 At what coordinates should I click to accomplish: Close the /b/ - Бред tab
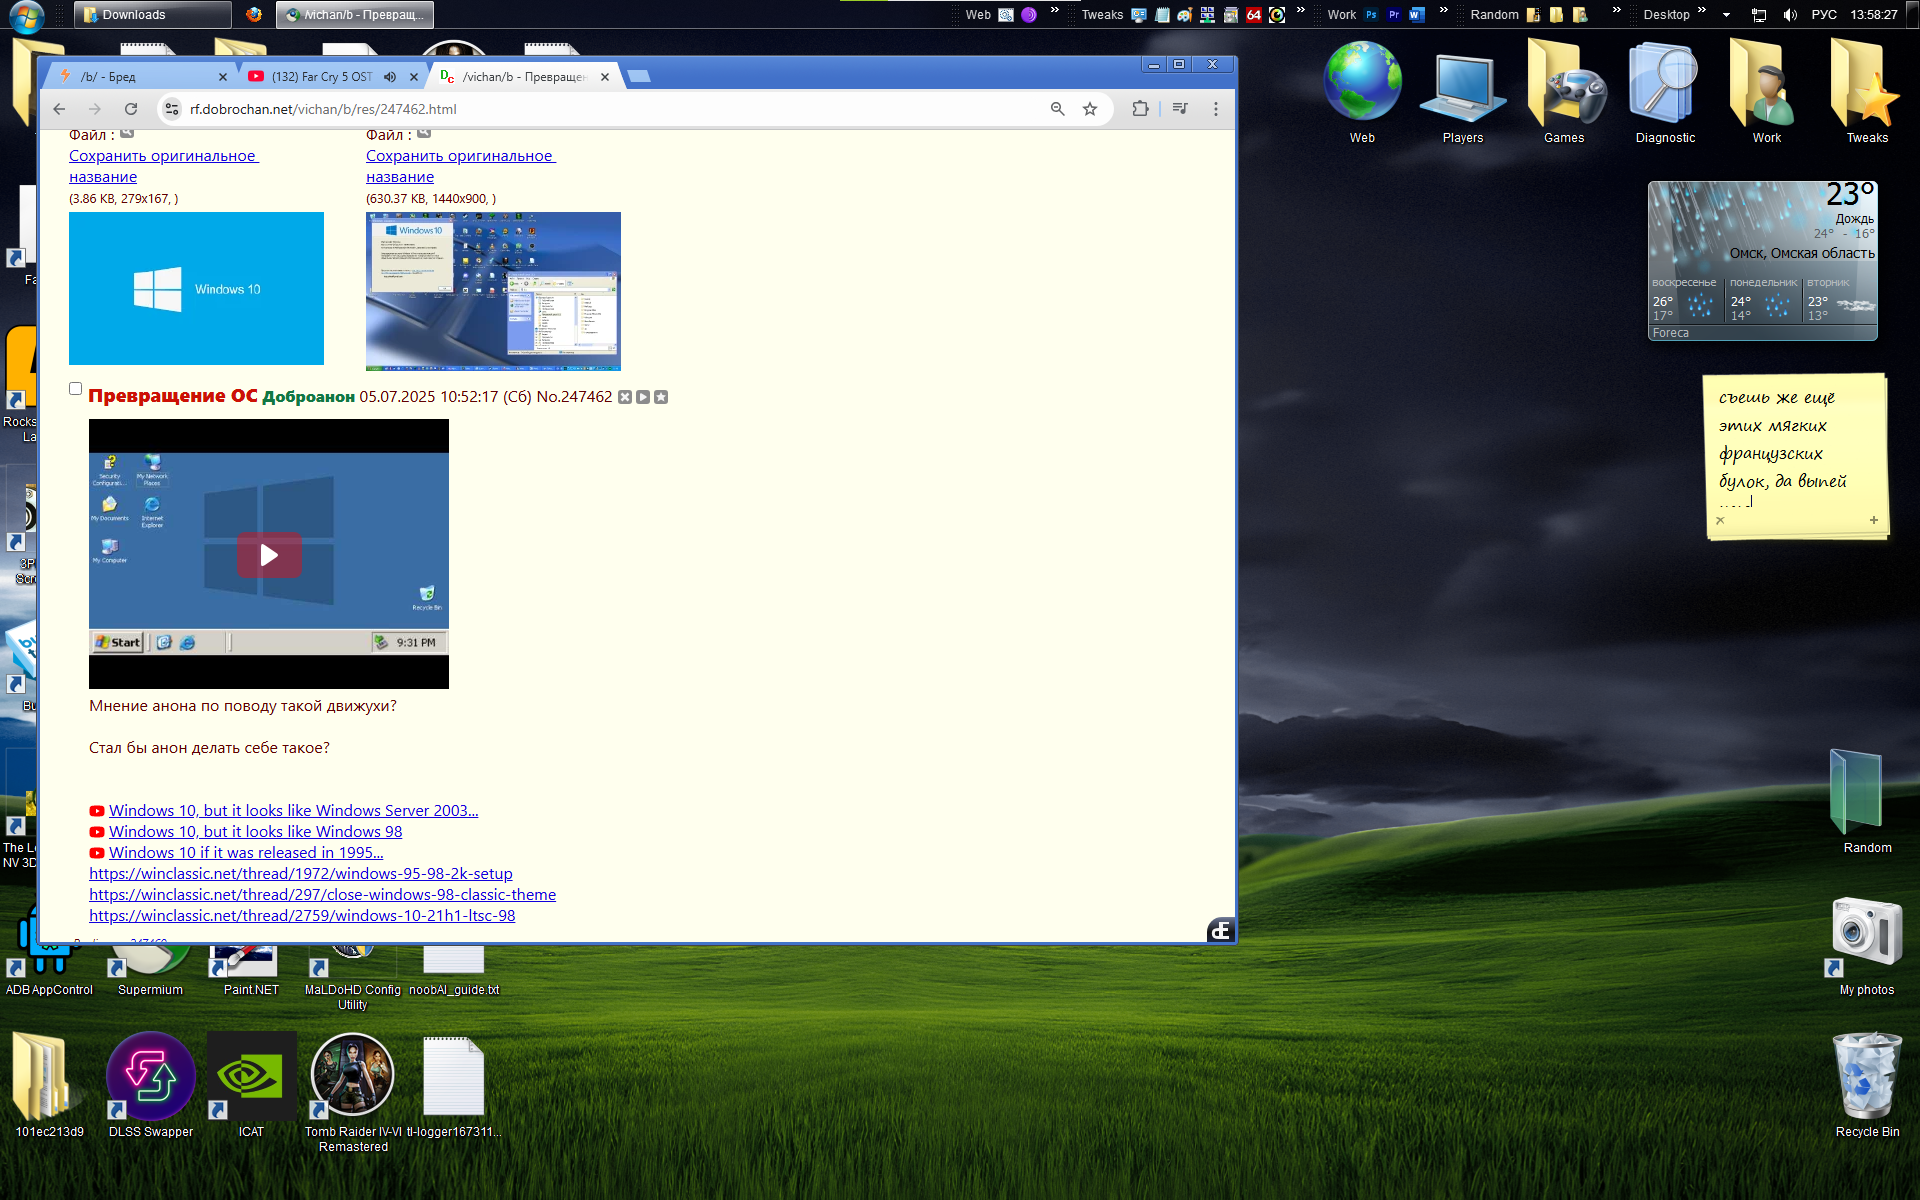pos(222,77)
